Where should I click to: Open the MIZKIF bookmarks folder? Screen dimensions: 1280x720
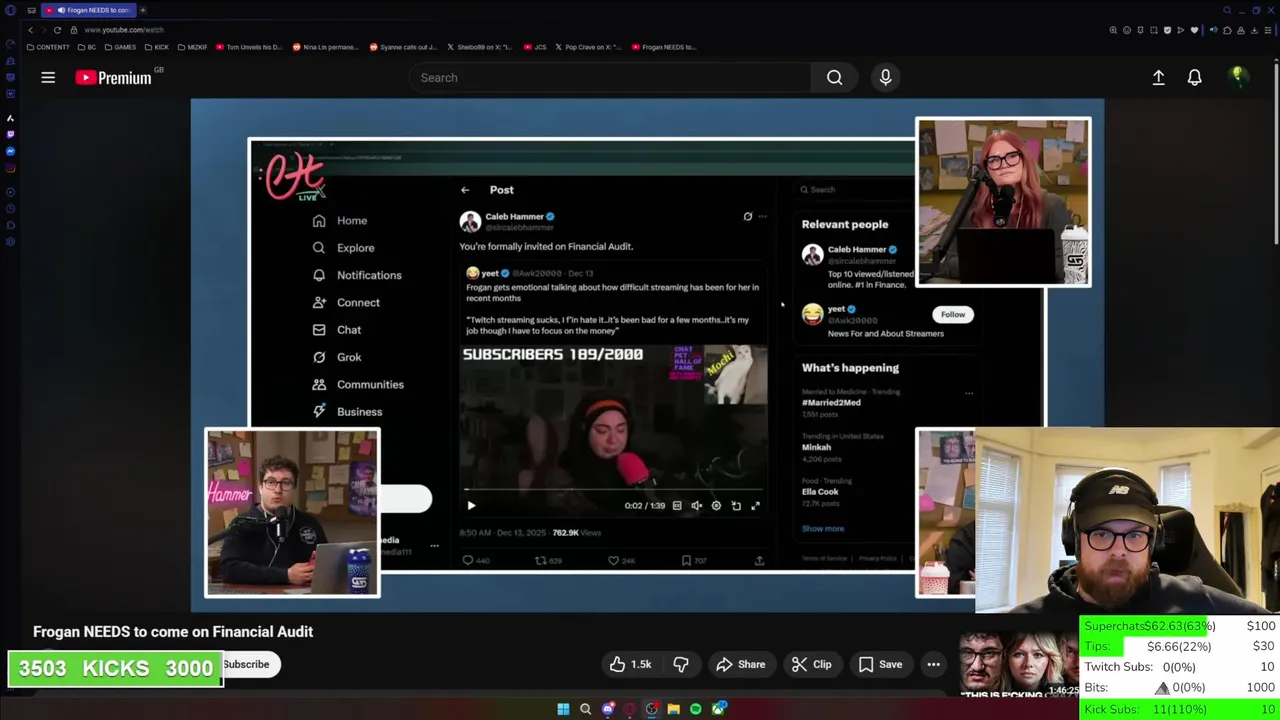194,47
